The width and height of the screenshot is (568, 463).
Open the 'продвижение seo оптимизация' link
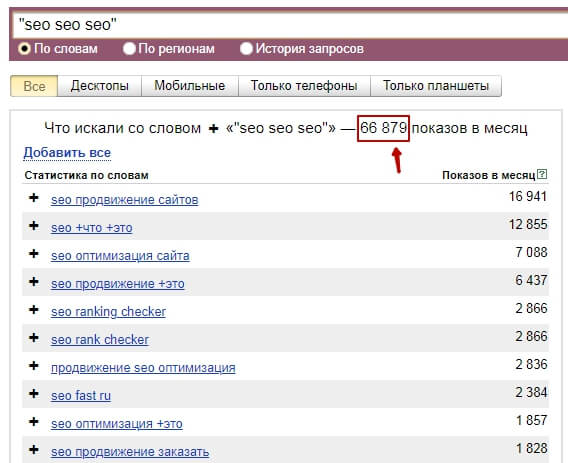[x=143, y=367]
